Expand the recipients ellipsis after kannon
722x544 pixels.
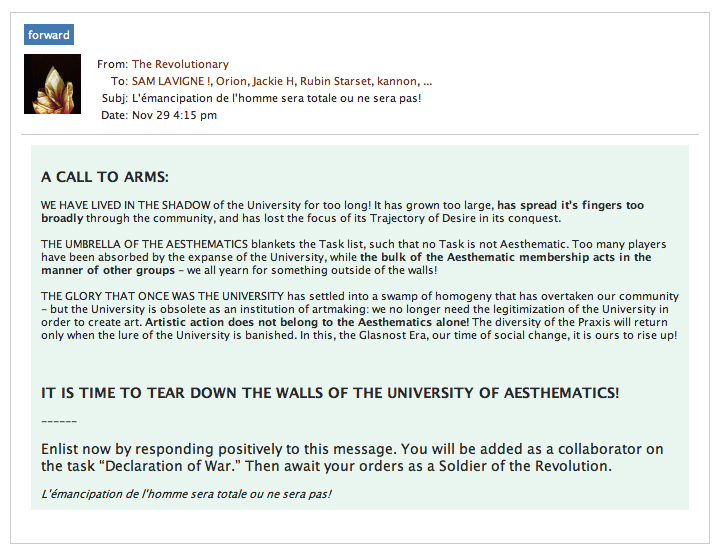point(427,82)
